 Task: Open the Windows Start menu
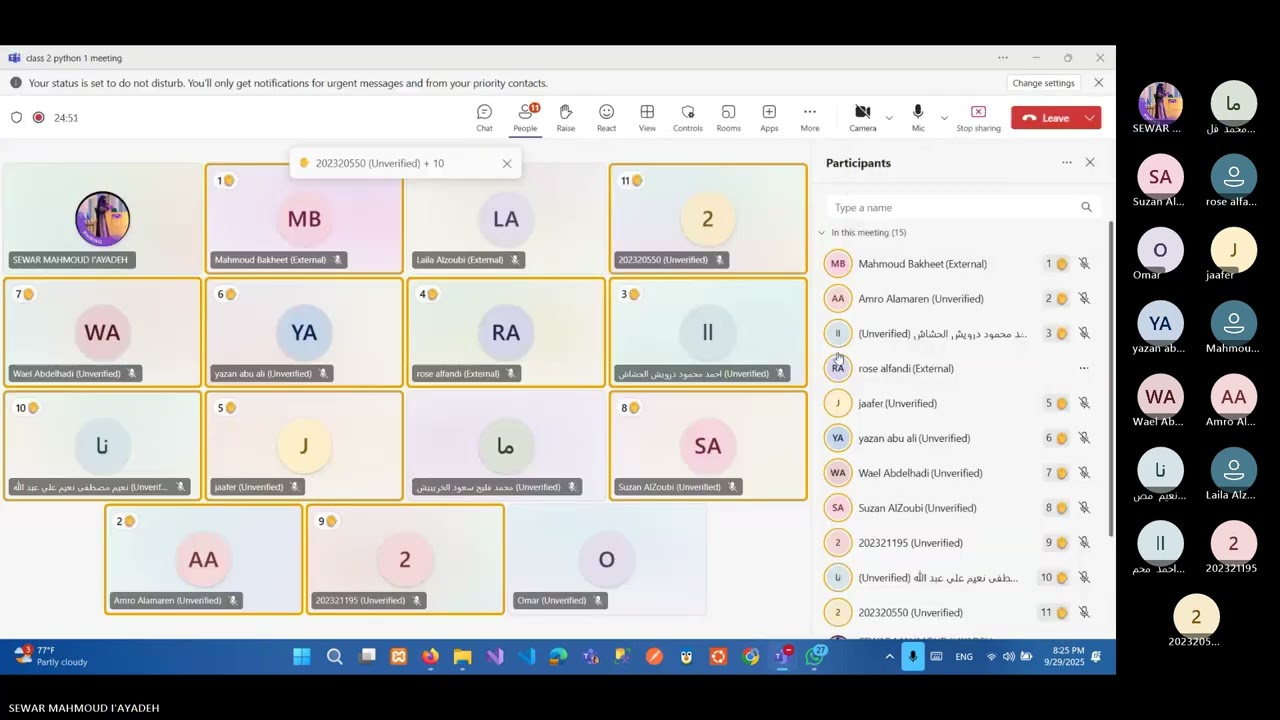(301, 657)
